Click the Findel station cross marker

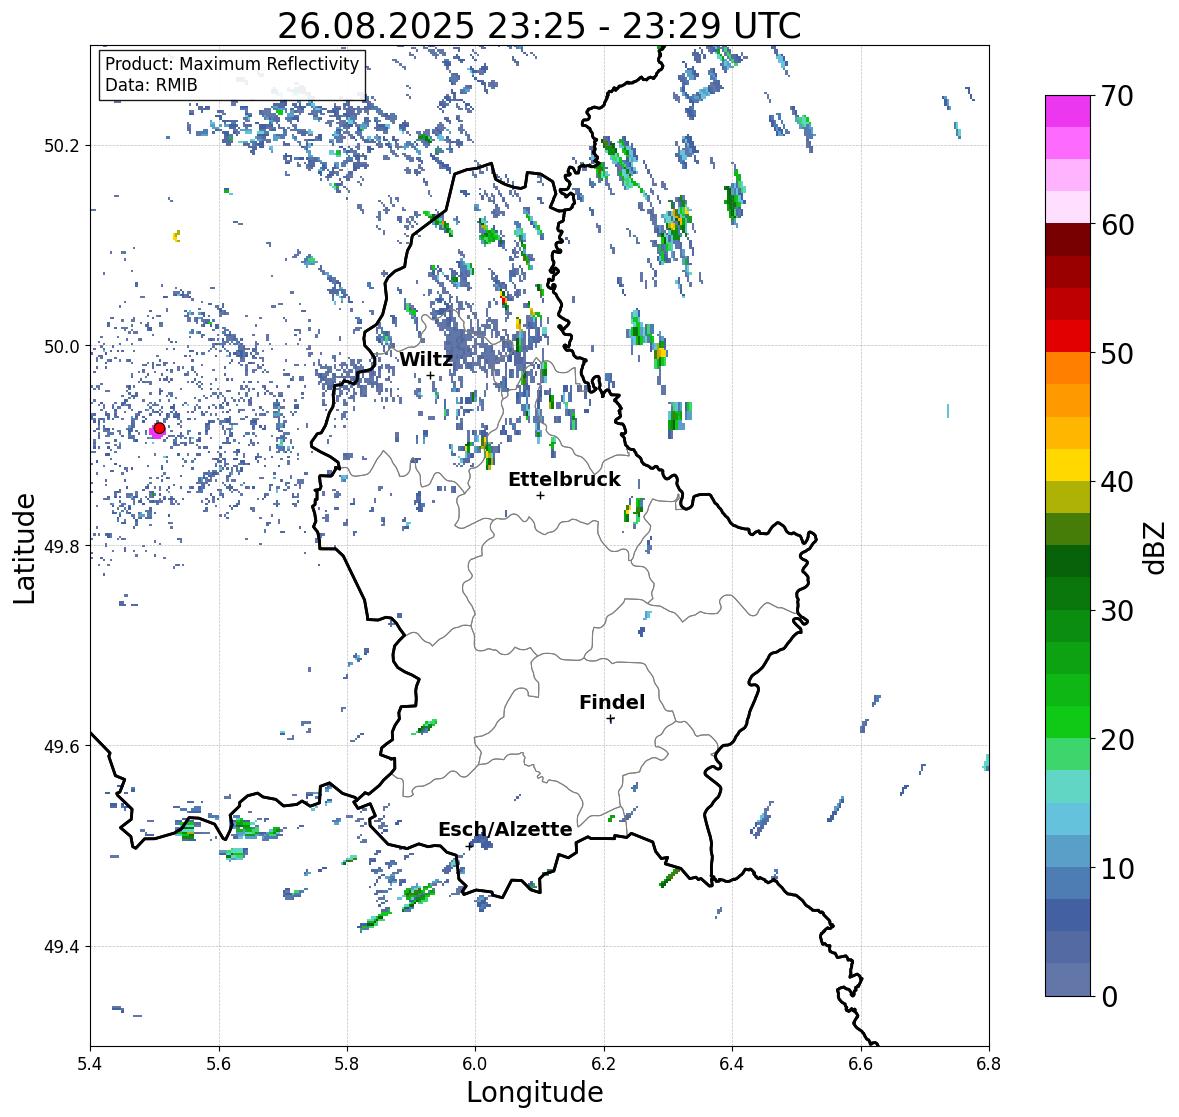point(611,719)
